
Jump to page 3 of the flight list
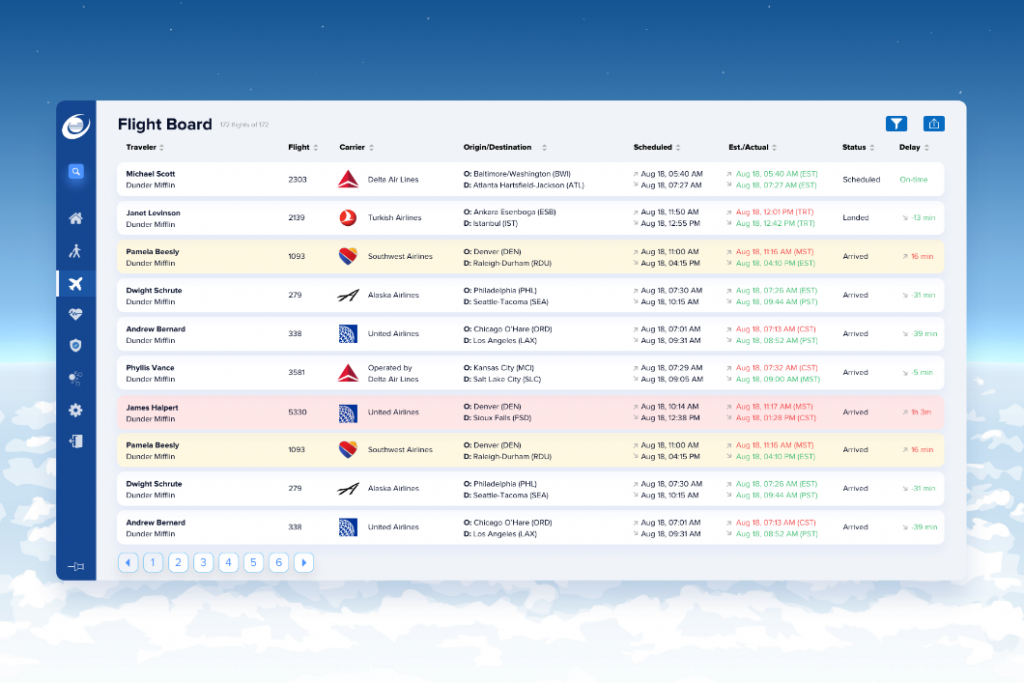coord(203,562)
